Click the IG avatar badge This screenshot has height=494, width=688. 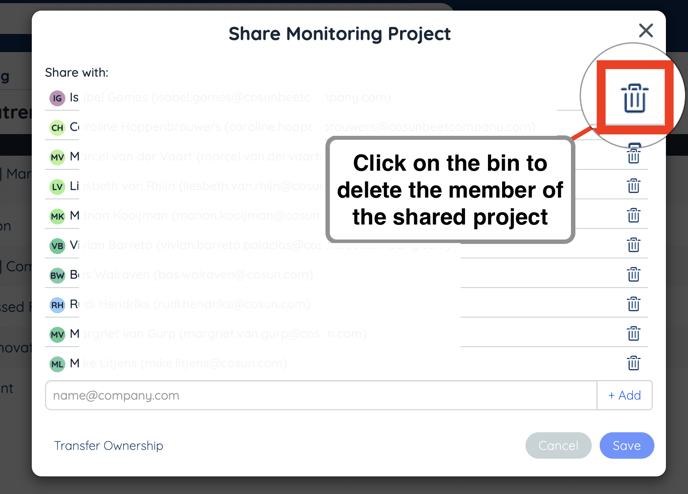click(x=57, y=98)
